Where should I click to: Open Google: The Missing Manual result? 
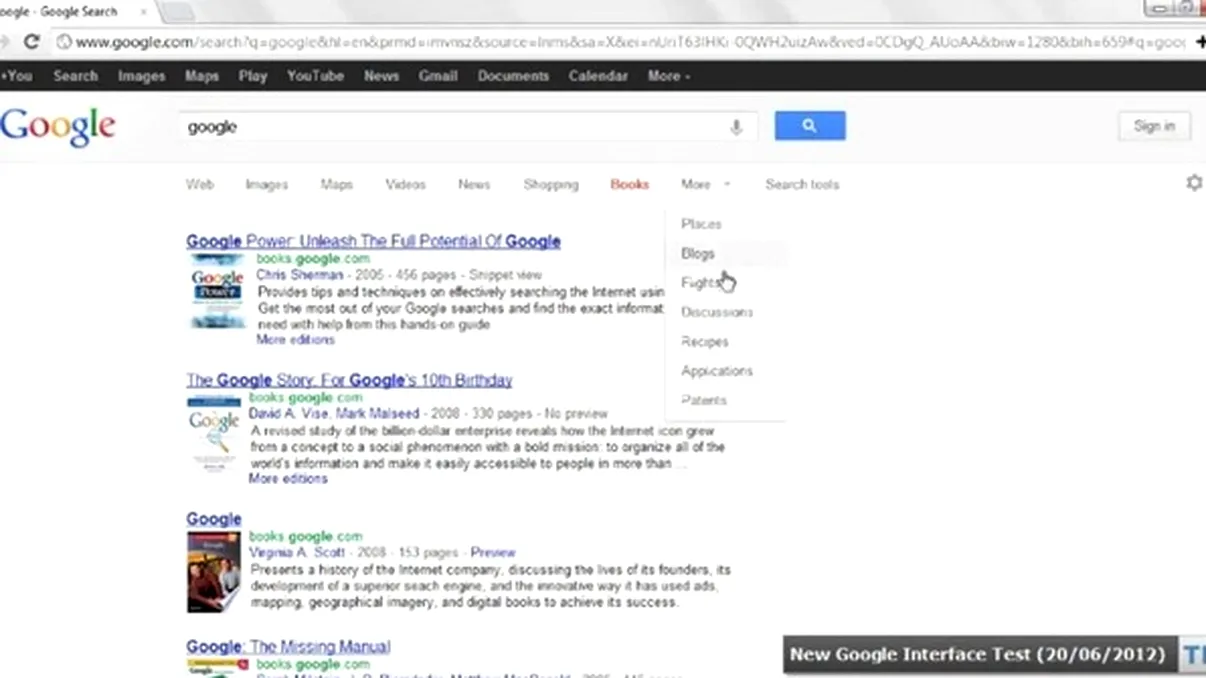[x=288, y=647]
